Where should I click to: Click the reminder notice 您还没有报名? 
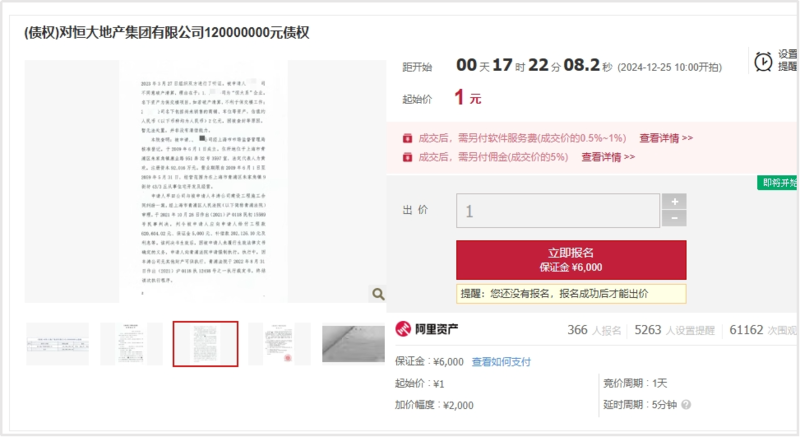coord(571,294)
